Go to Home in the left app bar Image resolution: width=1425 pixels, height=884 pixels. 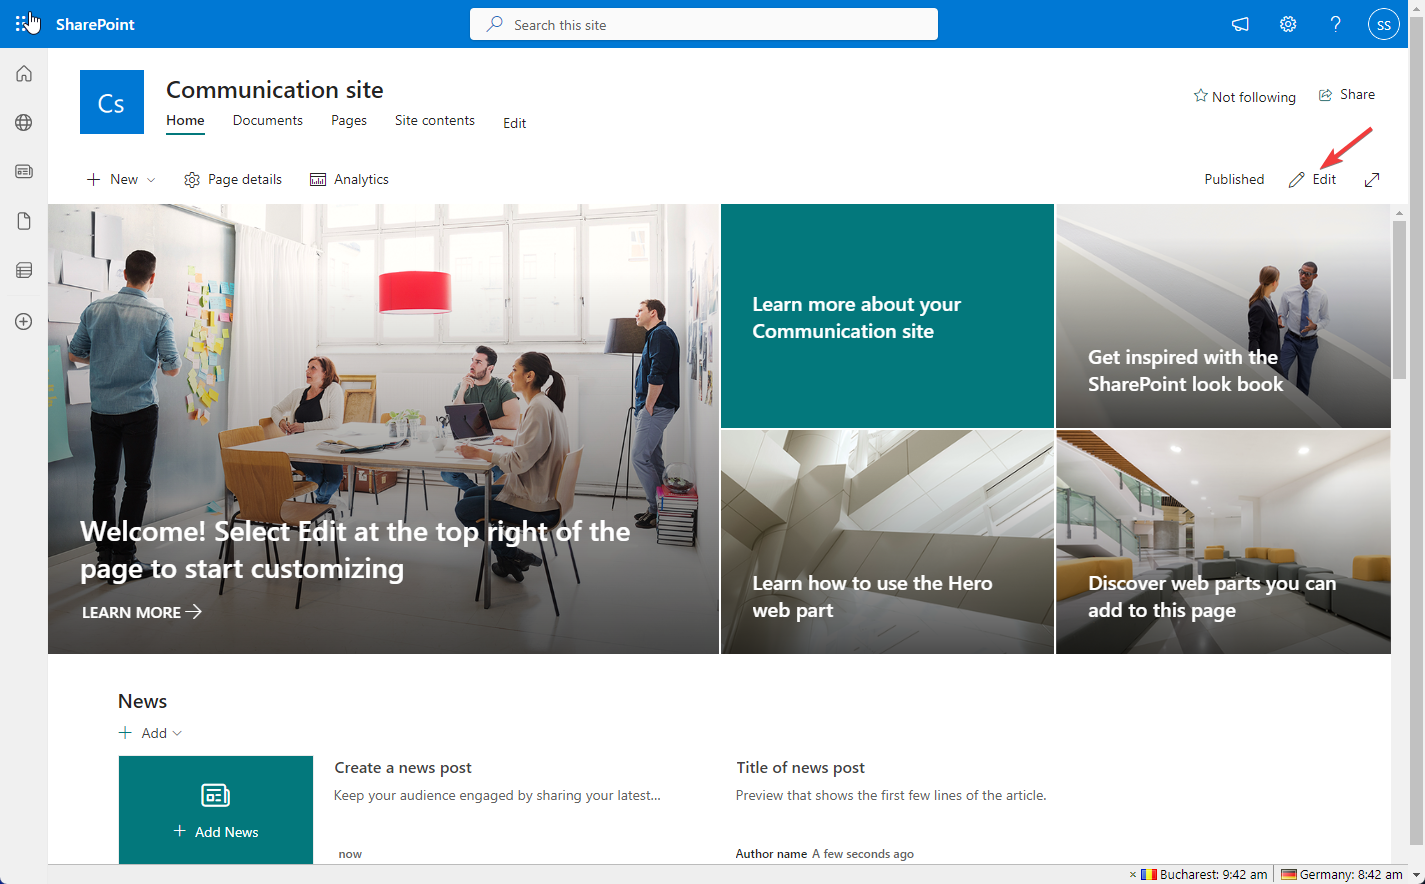[x=24, y=74]
